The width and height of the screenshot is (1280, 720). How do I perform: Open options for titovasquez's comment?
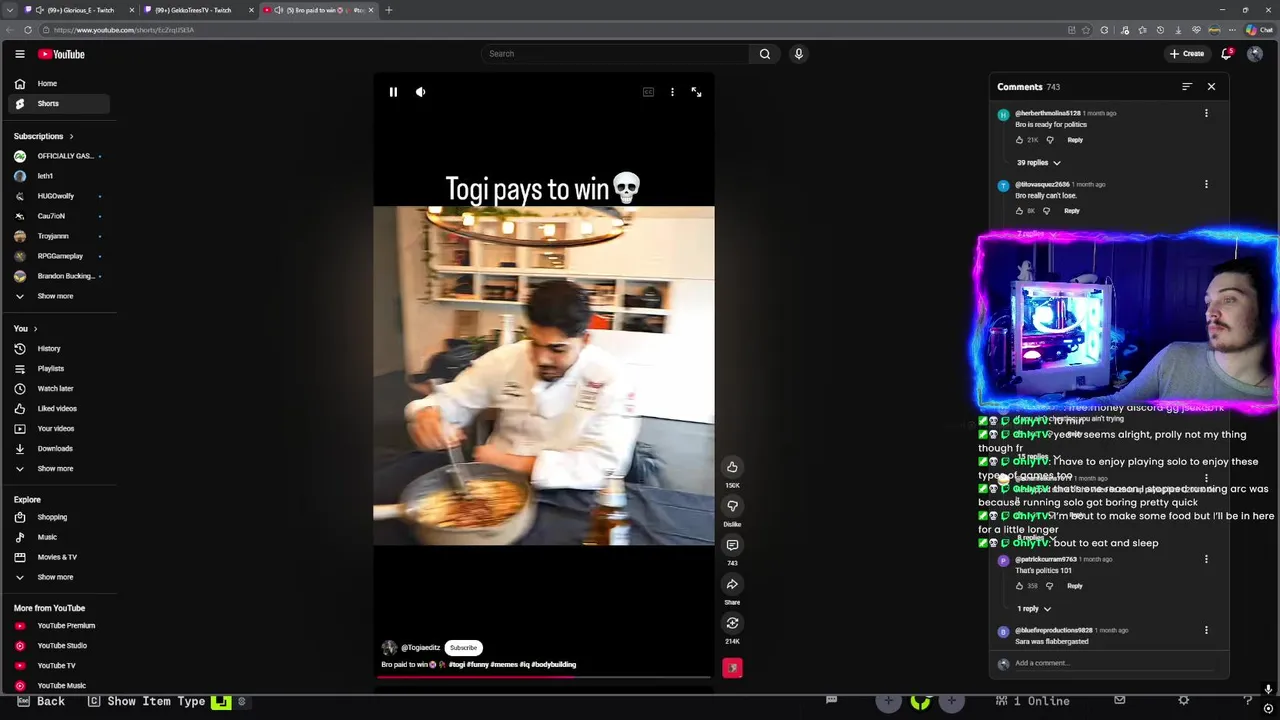tap(1206, 184)
